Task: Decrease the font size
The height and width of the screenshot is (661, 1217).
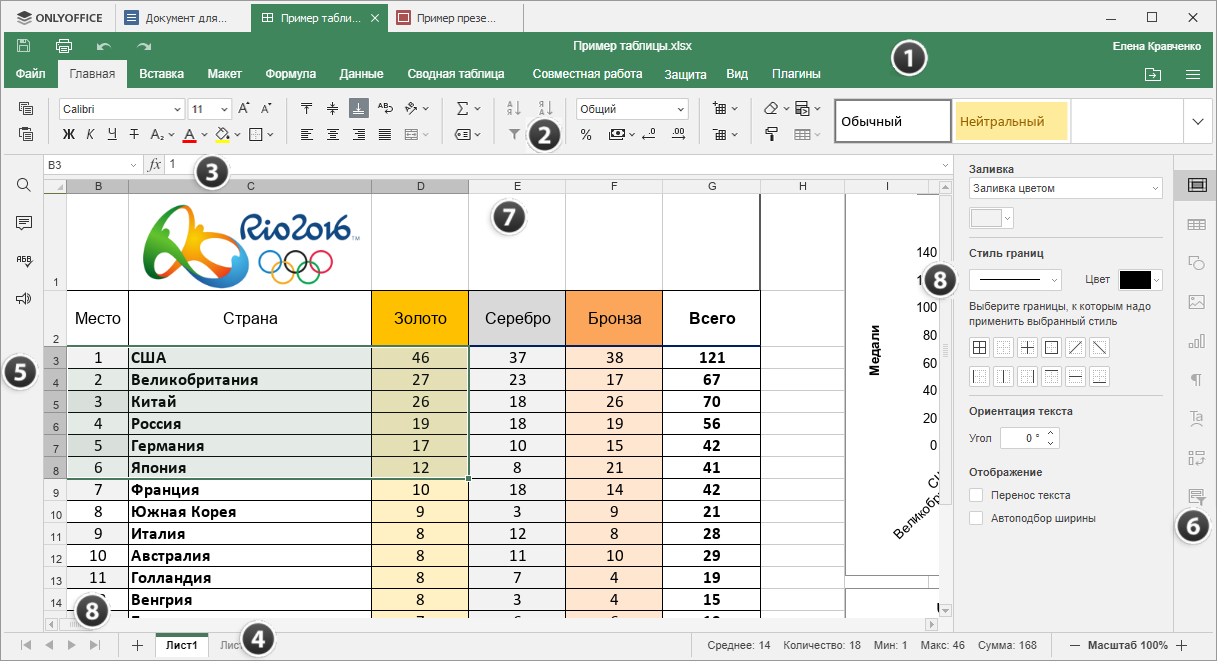Action: (x=266, y=109)
